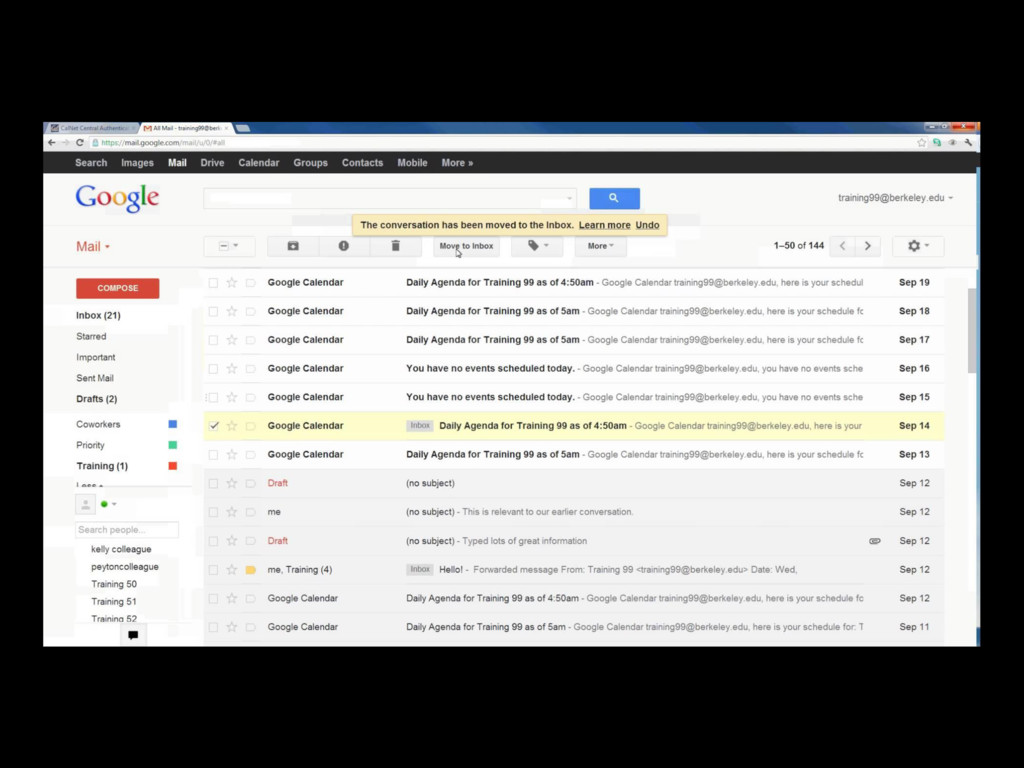
Task: Check the Sep 18 email checkbox
Action: 214,312
